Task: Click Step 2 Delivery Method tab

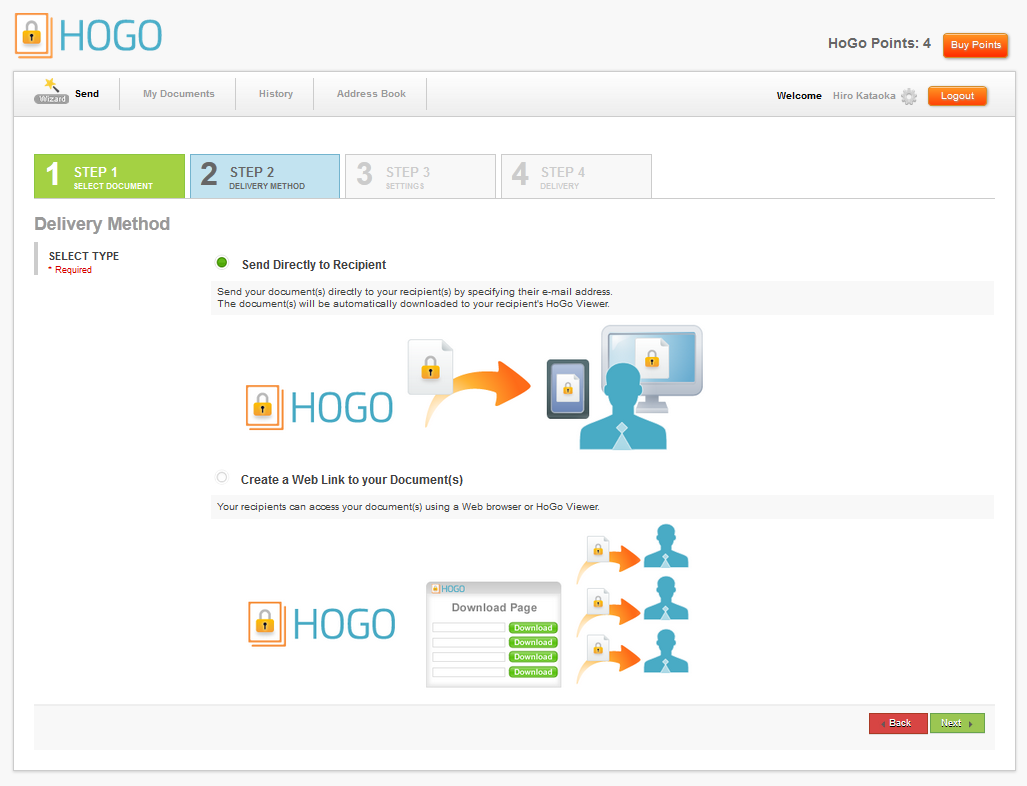Action: coord(265,177)
